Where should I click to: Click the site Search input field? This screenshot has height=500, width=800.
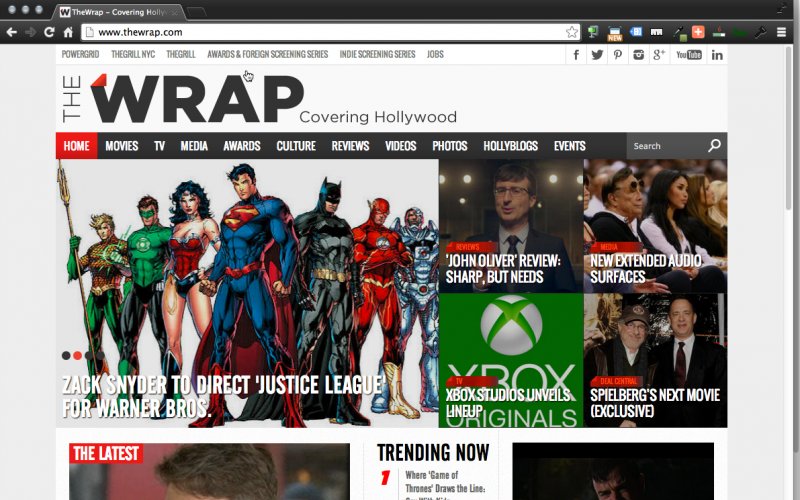[667, 146]
